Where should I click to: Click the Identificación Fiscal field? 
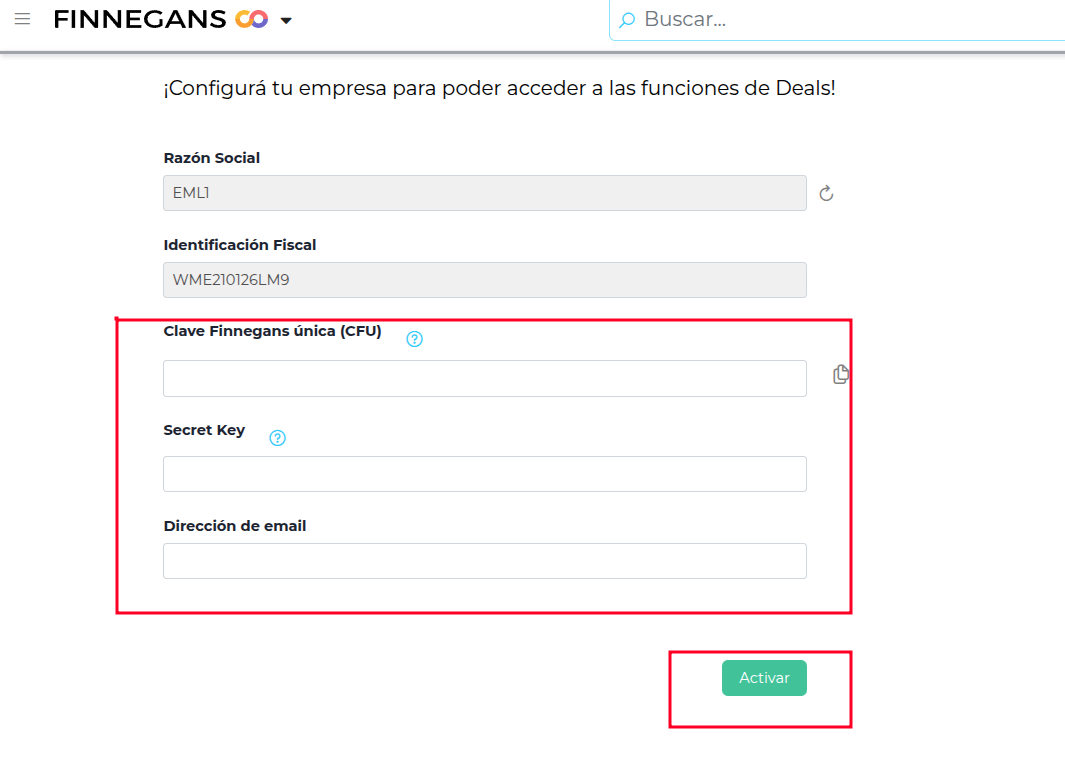(484, 280)
